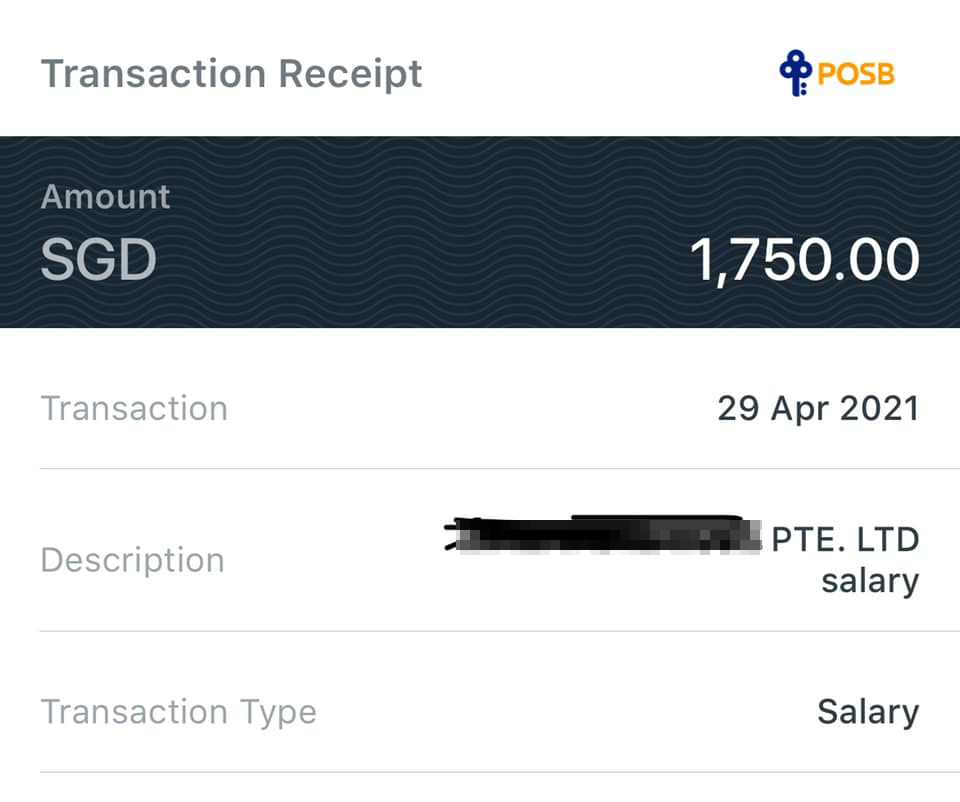Image resolution: width=960 pixels, height=802 pixels.
Task: Tap the date 29 Apr 2021
Action: (x=817, y=409)
